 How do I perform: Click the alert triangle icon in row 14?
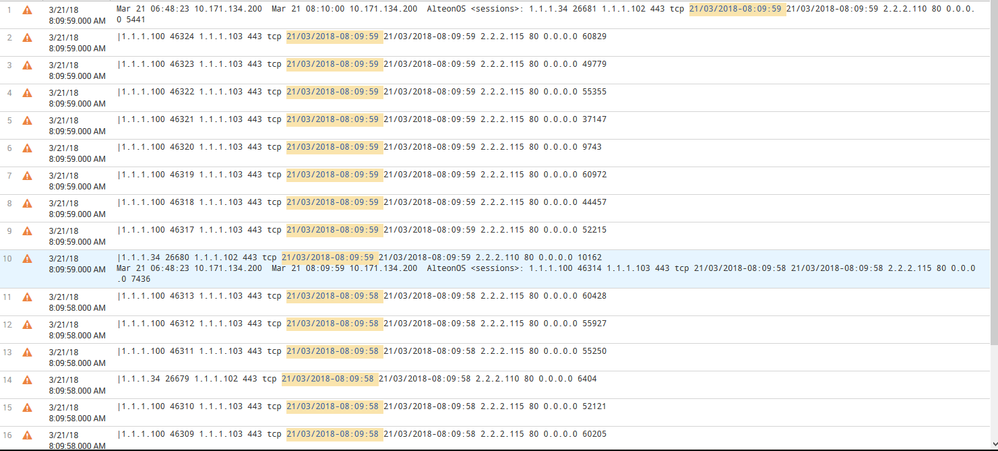[x=28, y=380]
